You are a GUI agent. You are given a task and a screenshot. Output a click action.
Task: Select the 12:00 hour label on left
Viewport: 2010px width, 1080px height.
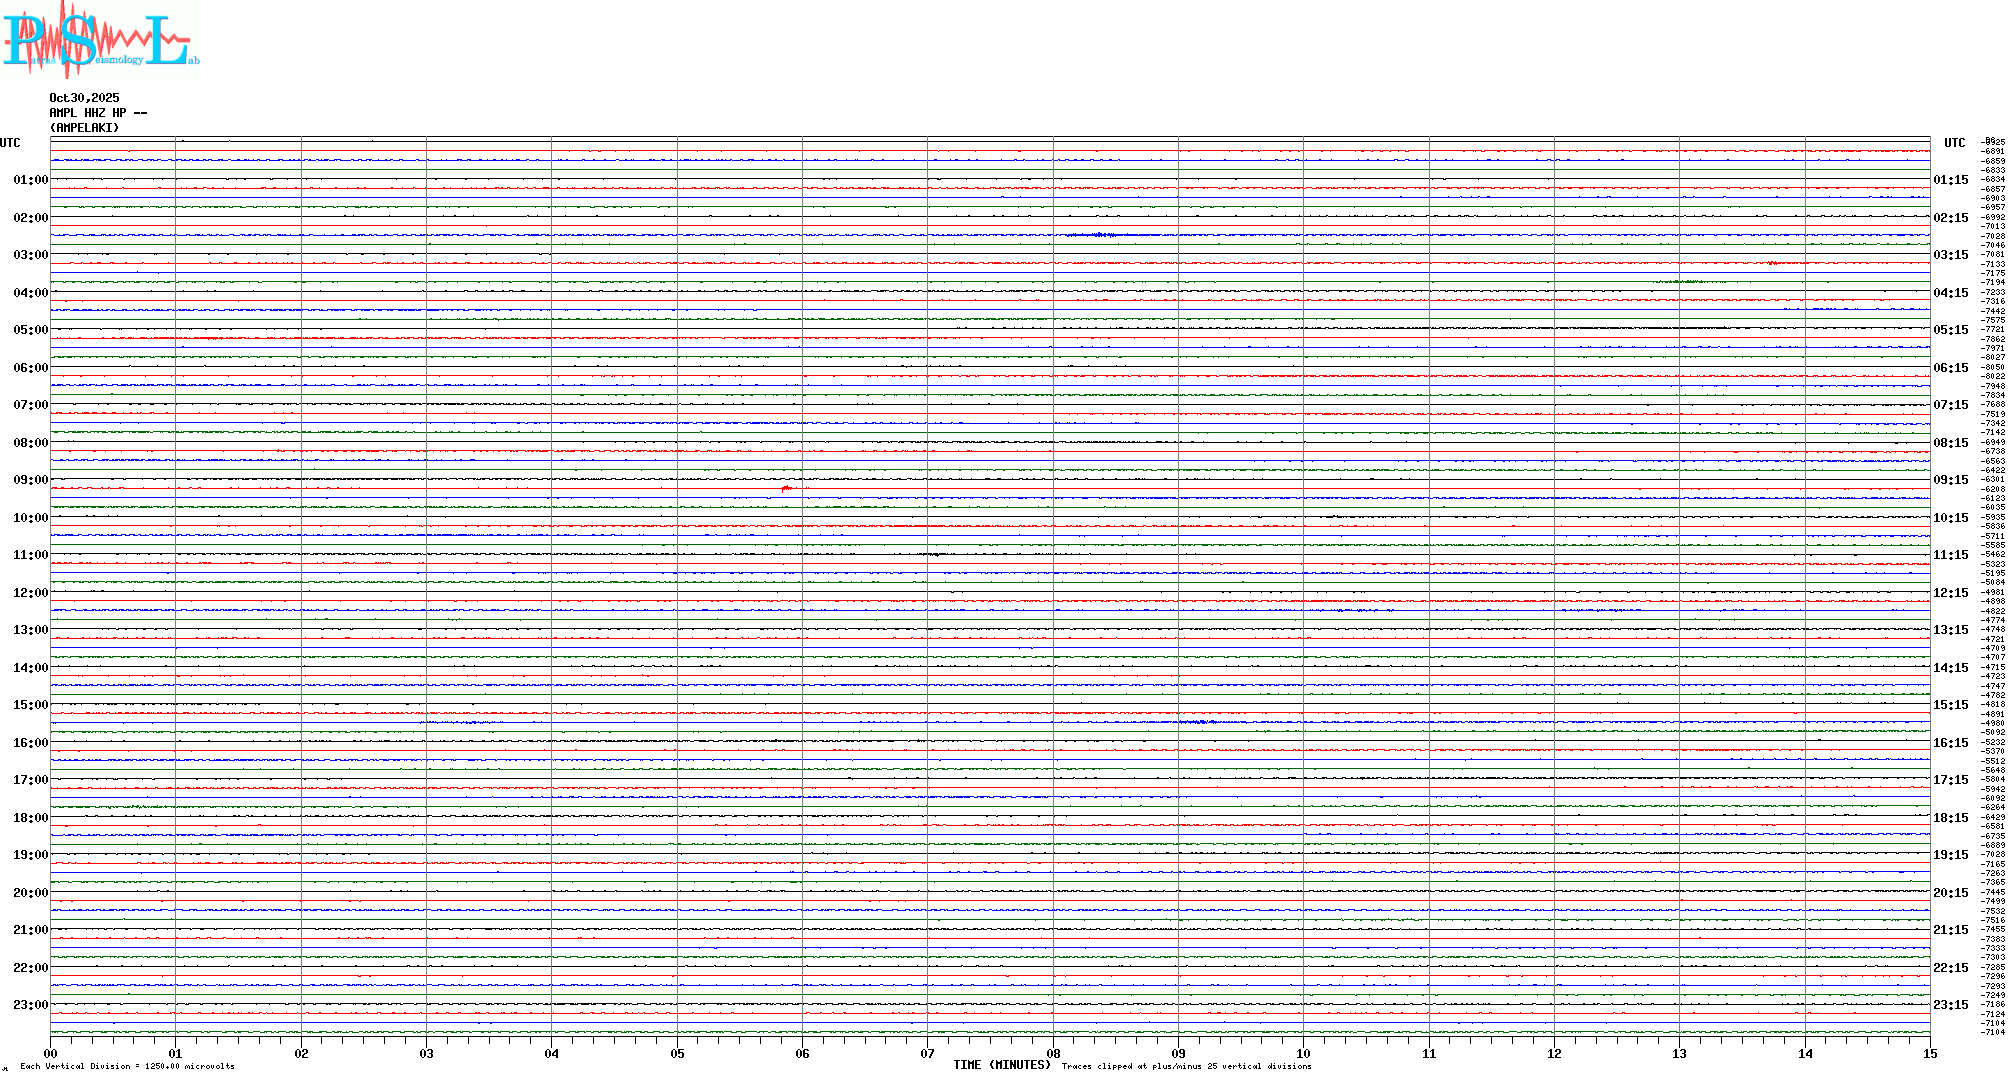coord(30,593)
